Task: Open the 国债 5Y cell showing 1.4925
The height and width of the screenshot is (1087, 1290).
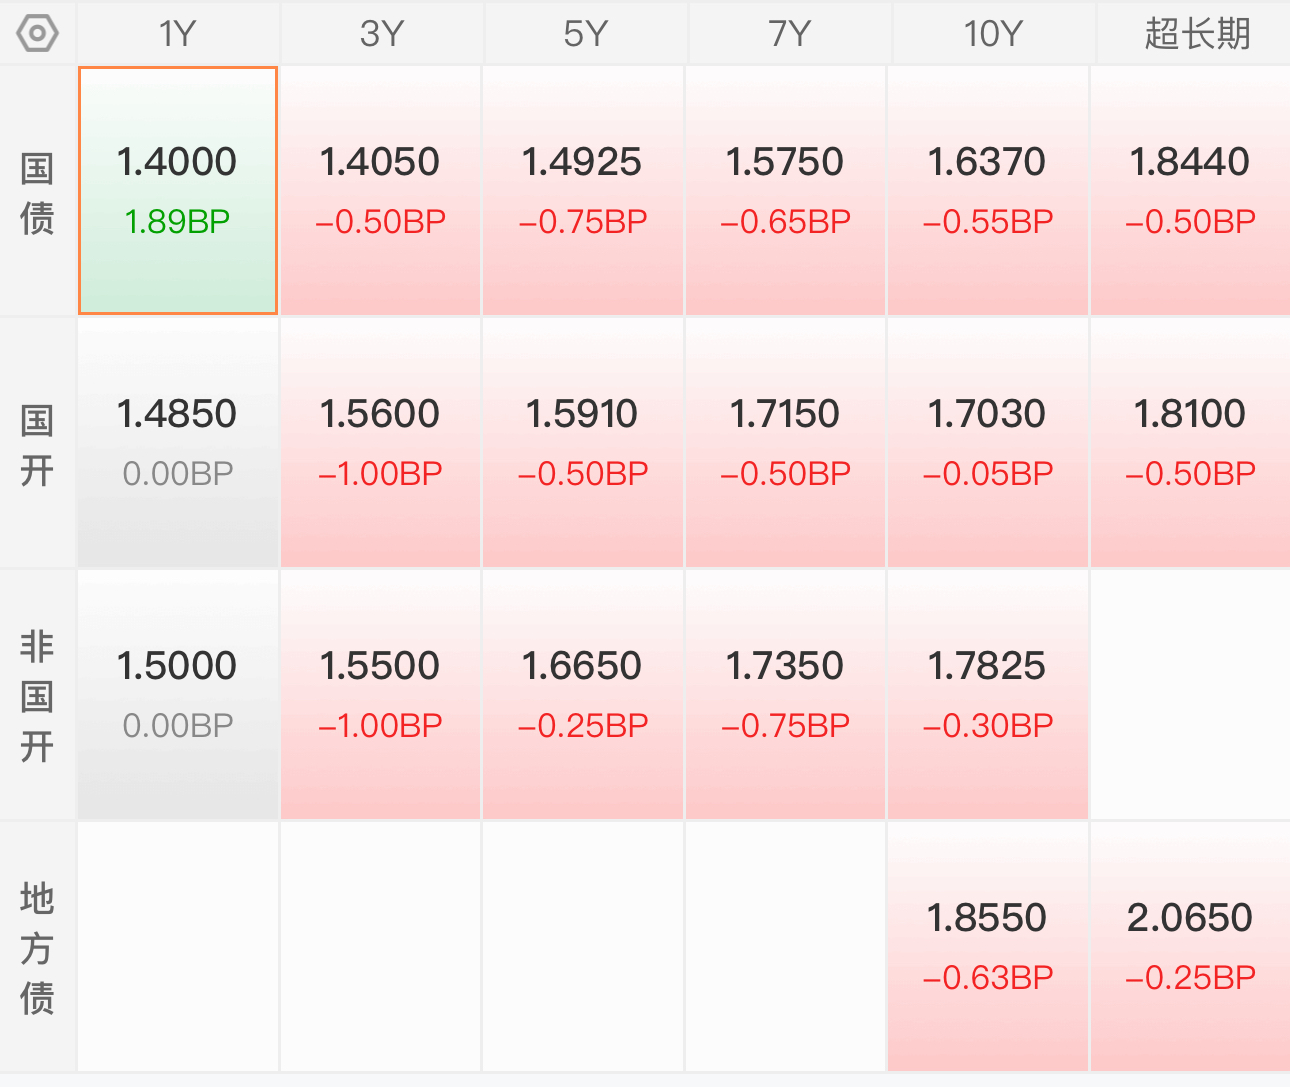Action: 583,191
